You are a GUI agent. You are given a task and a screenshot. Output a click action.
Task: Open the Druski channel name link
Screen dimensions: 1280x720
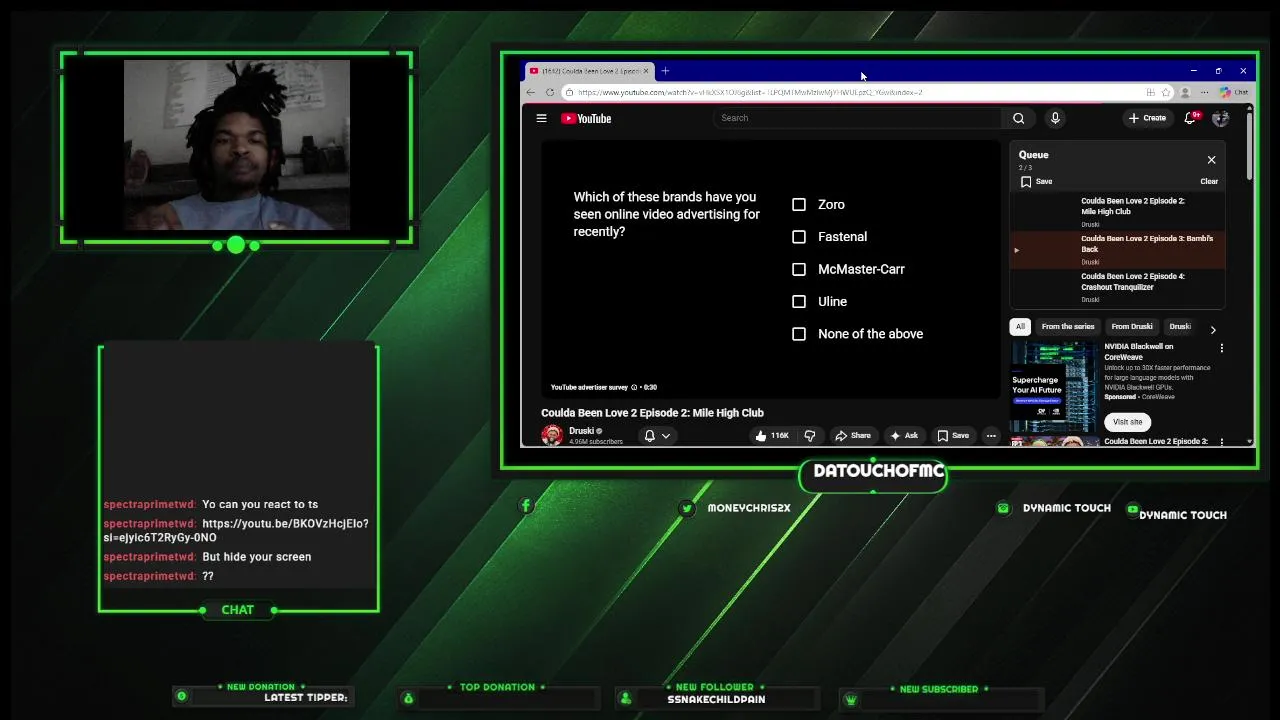click(581, 431)
